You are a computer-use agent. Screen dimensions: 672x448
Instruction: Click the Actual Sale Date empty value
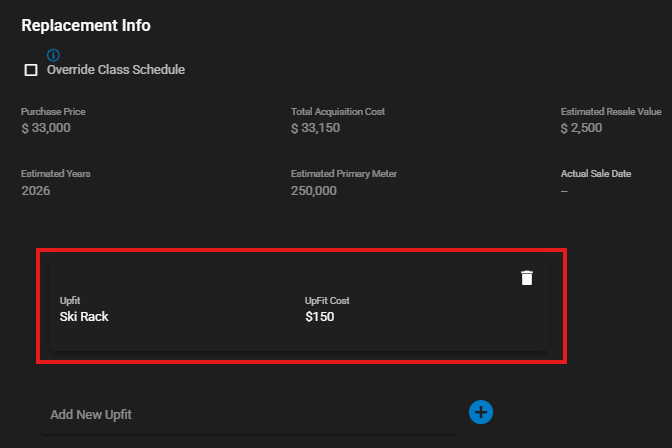[565, 190]
